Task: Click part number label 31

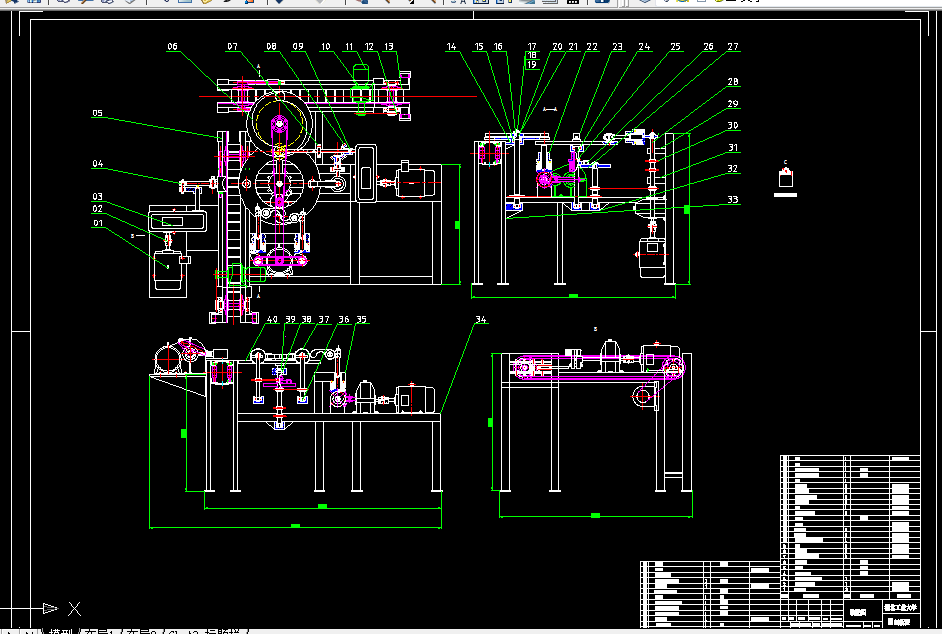Action: (x=733, y=148)
